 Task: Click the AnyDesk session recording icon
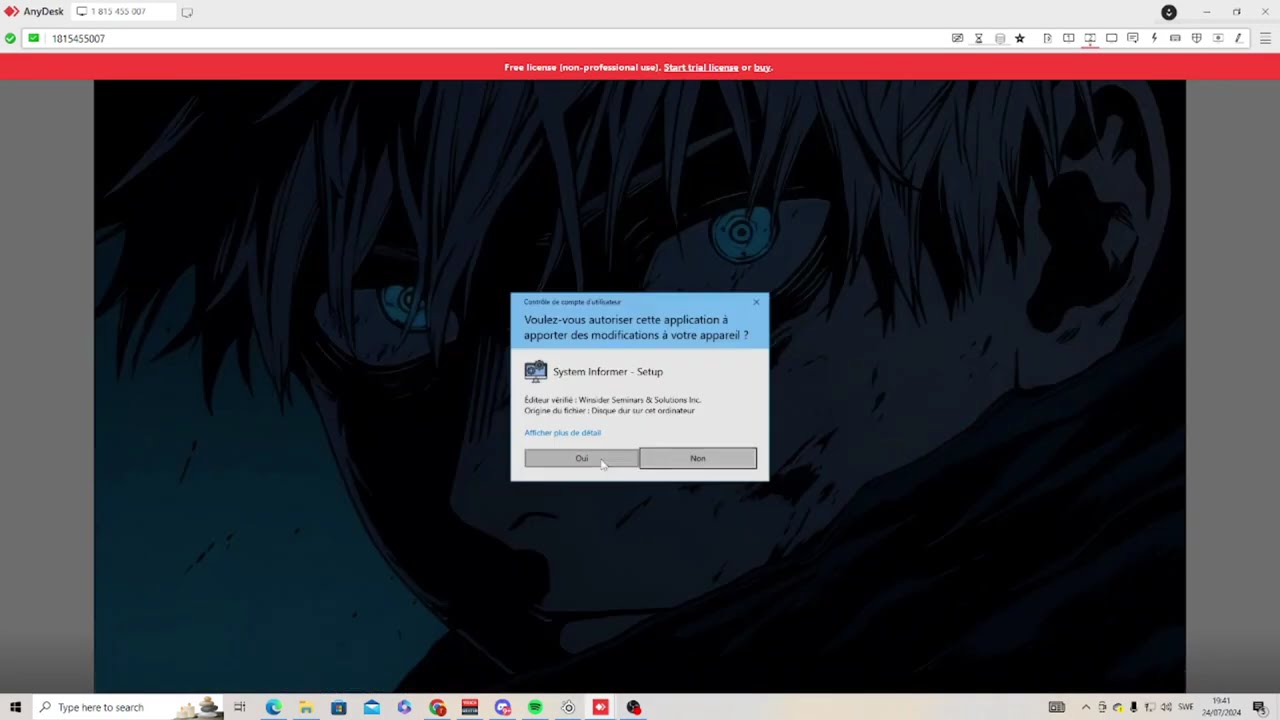[x=1217, y=38]
